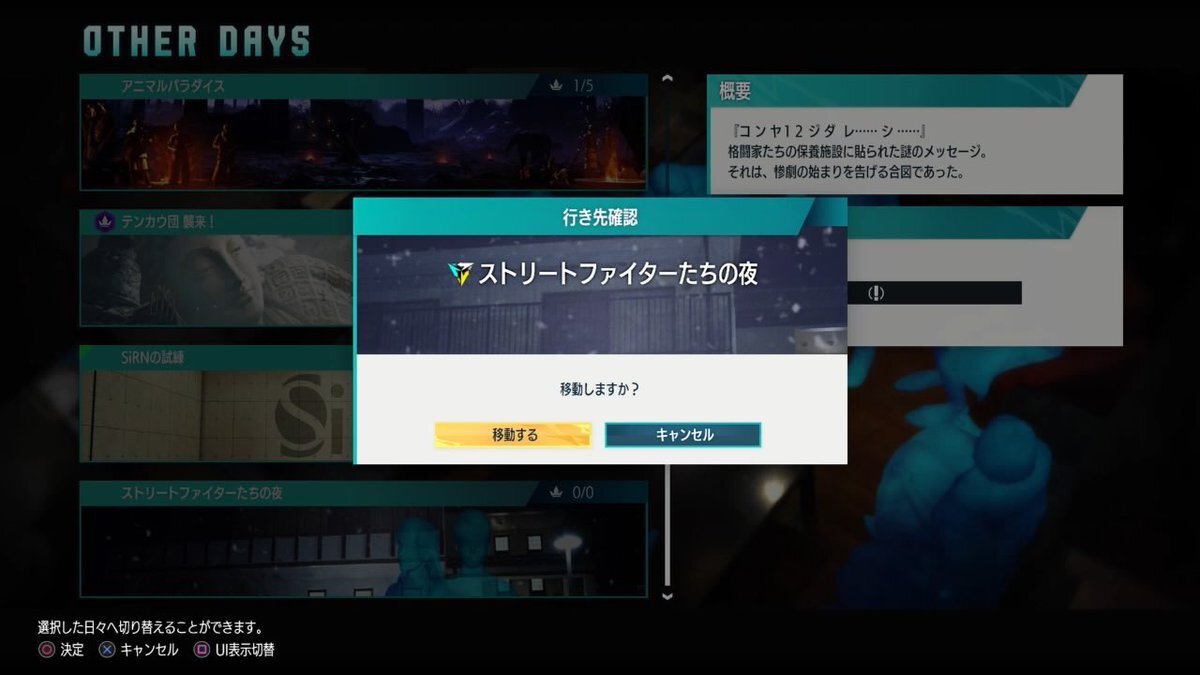
Task: Click the triangular emblem icon in dialog title
Action: pyautogui.click(x=460, y=273)
